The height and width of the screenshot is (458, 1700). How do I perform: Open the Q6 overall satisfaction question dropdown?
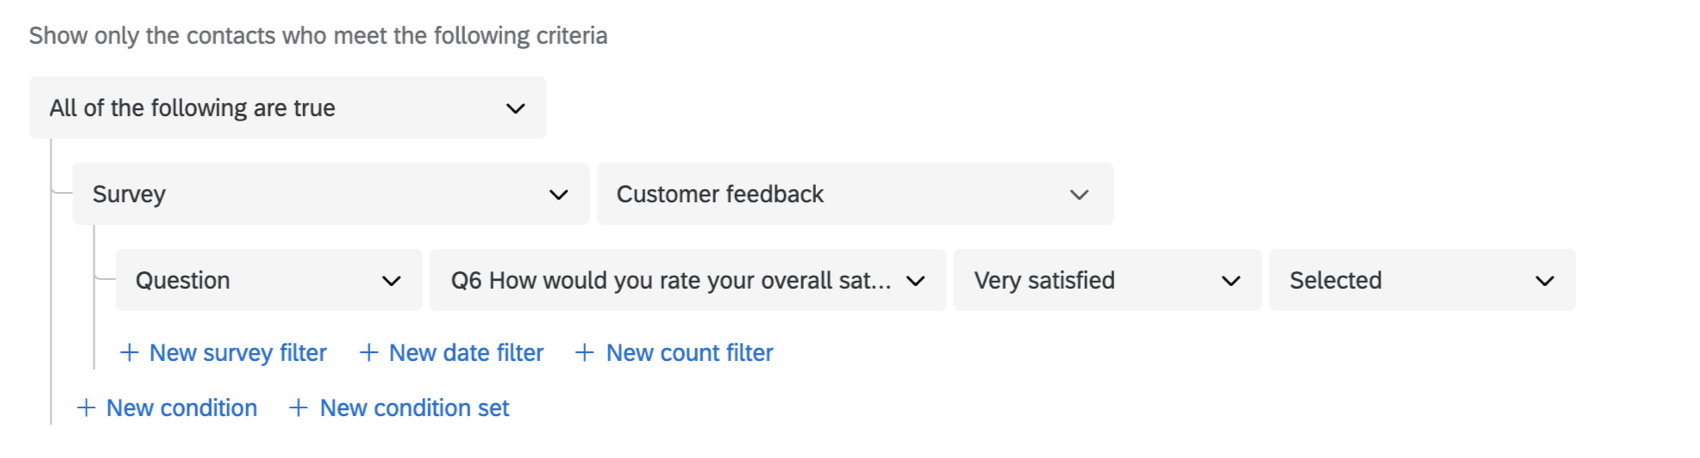click(687, 281)
